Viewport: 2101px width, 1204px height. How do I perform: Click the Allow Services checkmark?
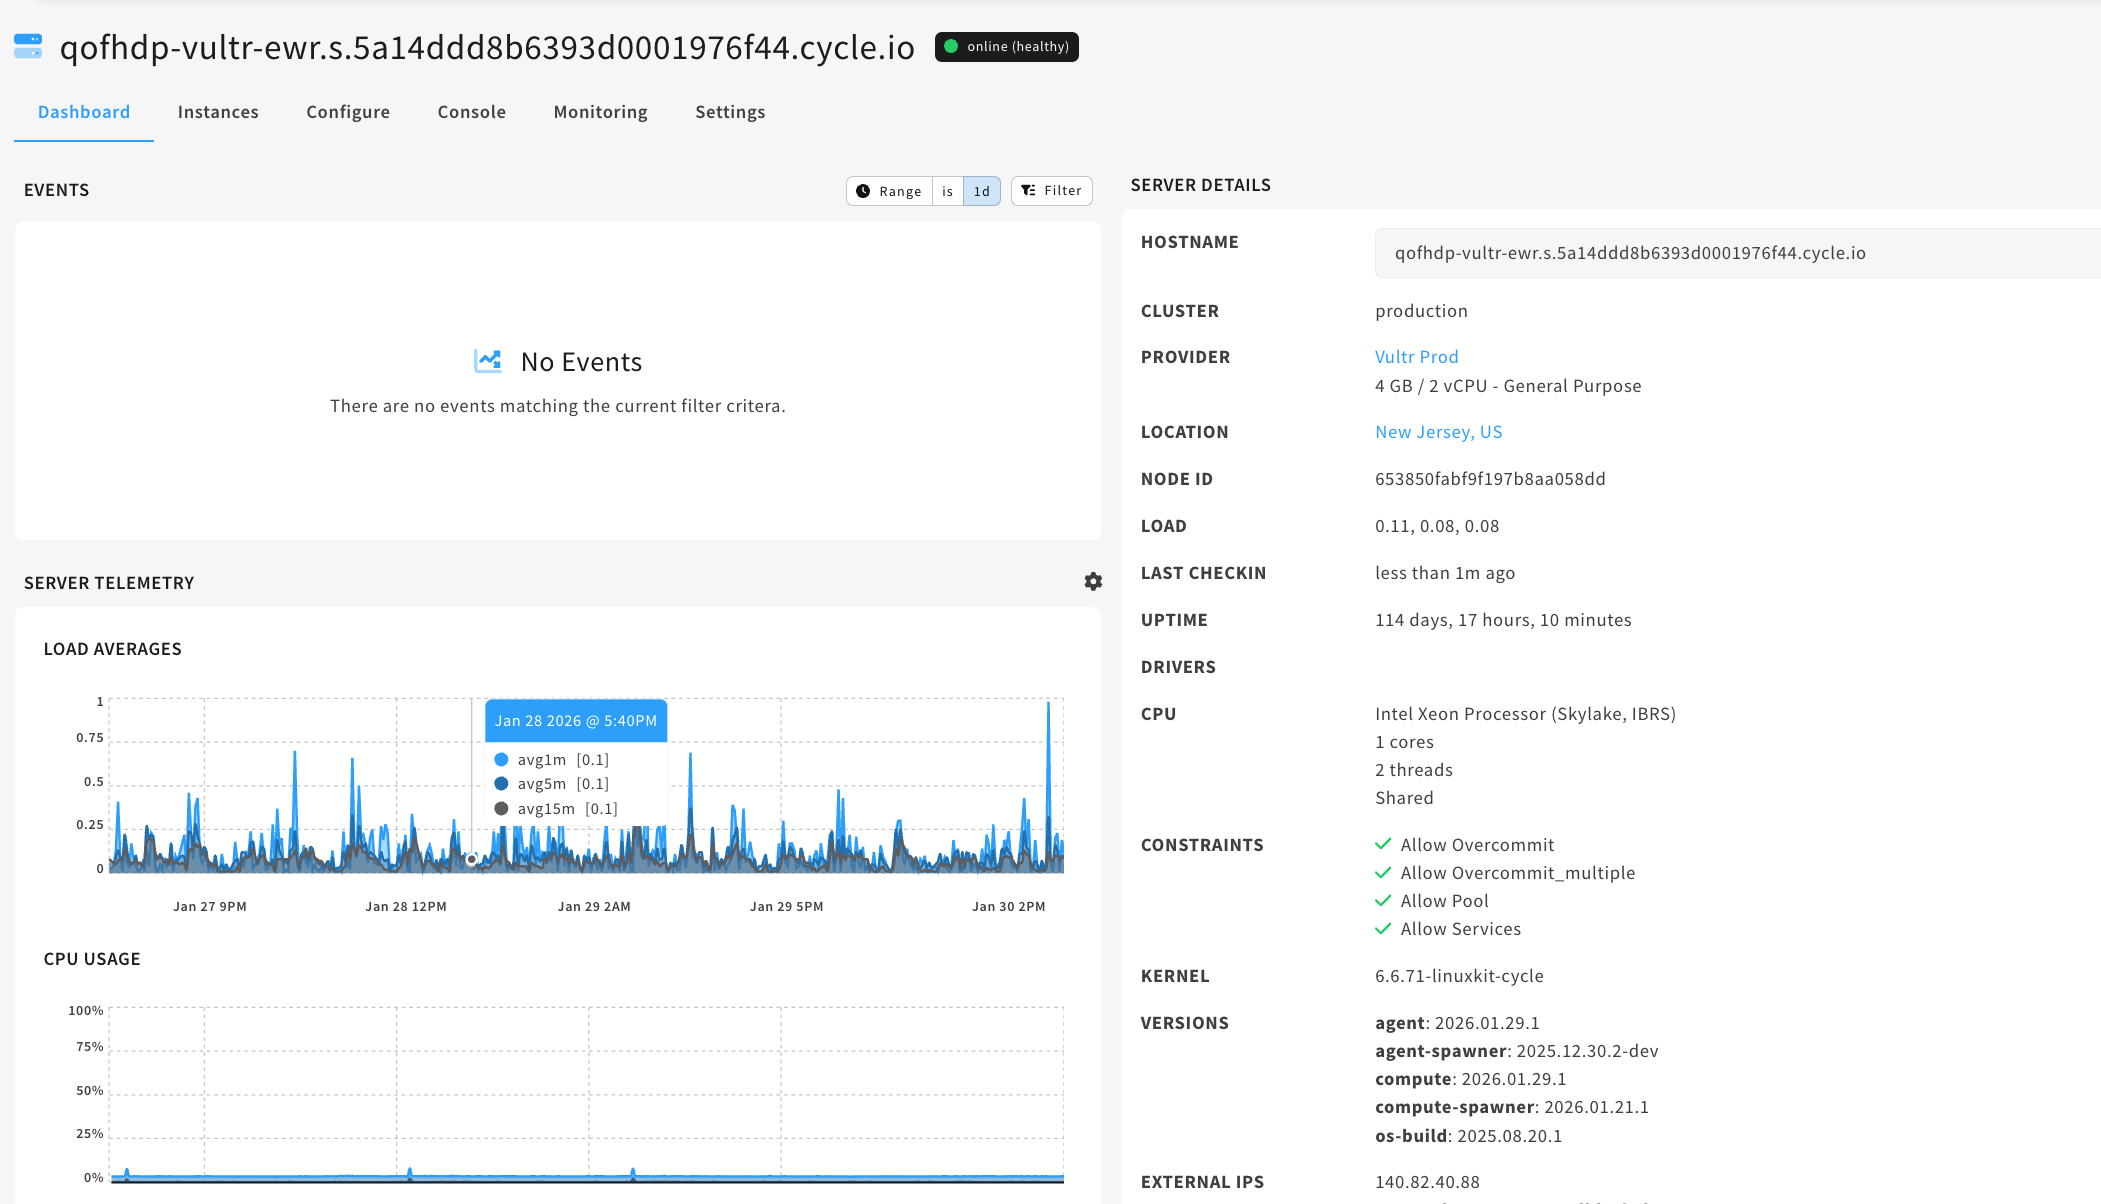click(1383, 929)
